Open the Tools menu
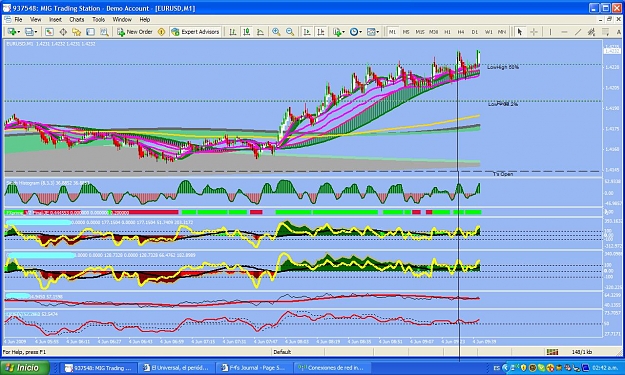The width and height of the screenshot is (625, 375). (98, 20)
